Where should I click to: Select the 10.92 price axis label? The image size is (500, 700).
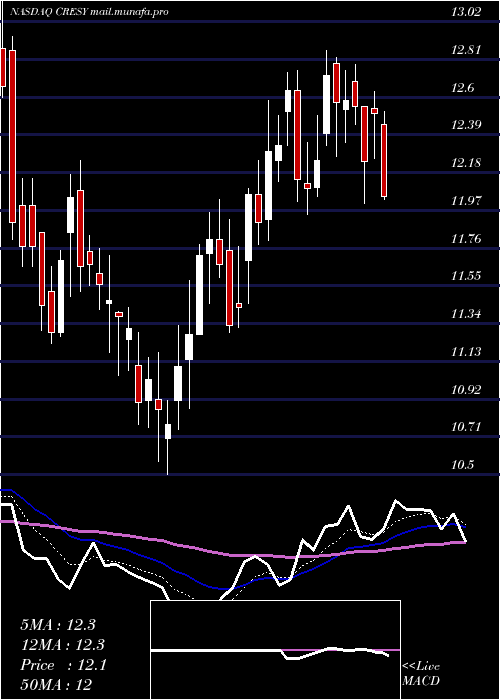click(x=466, y=390)
